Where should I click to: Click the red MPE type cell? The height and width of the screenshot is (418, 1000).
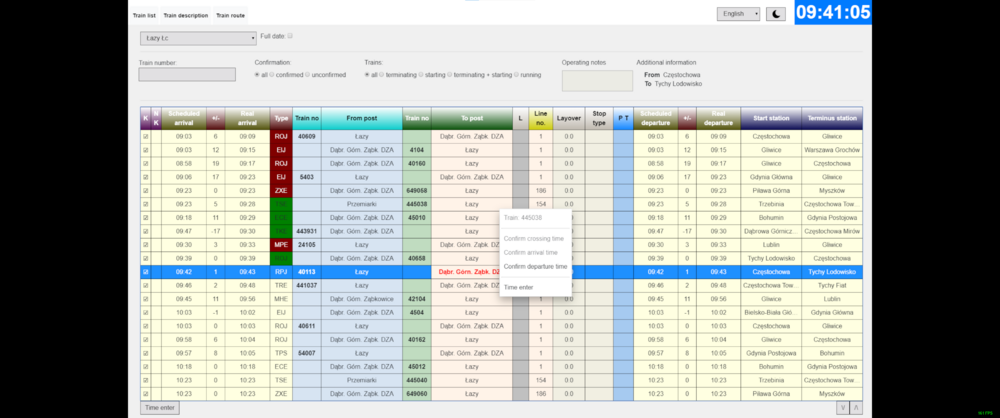coord(281,243)
